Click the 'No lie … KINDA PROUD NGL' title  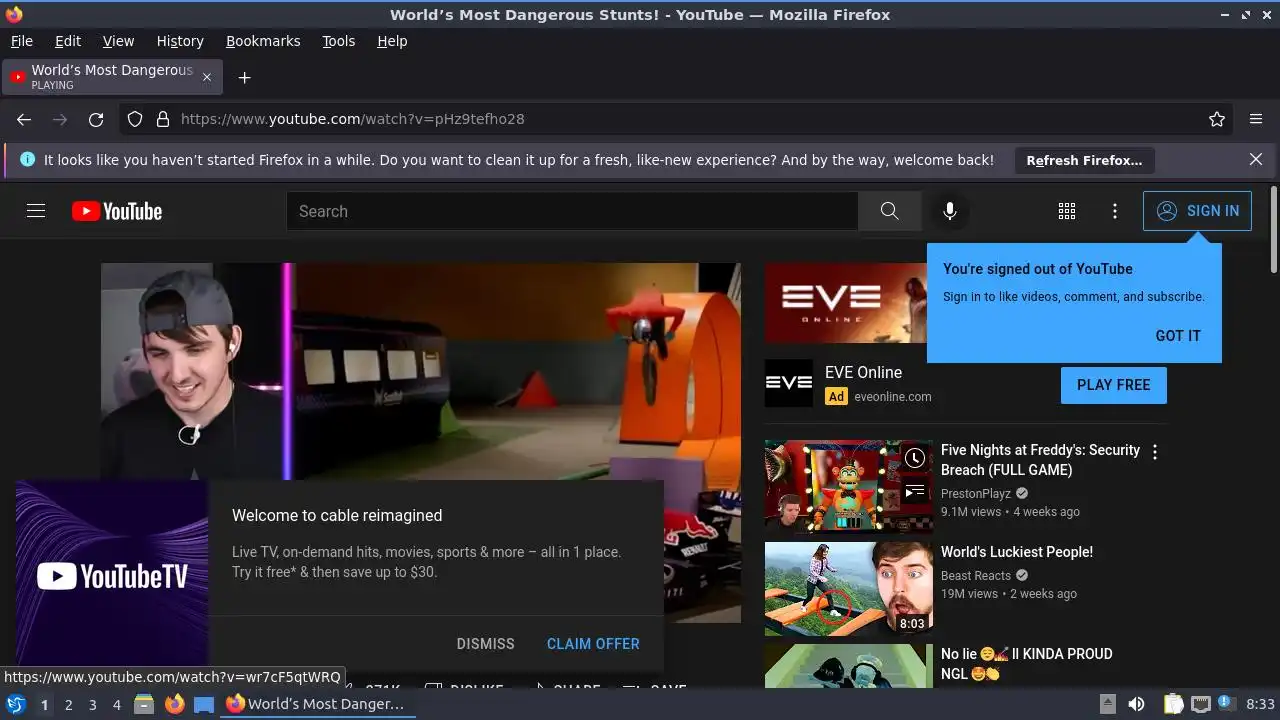click(x=1027, y=664)
